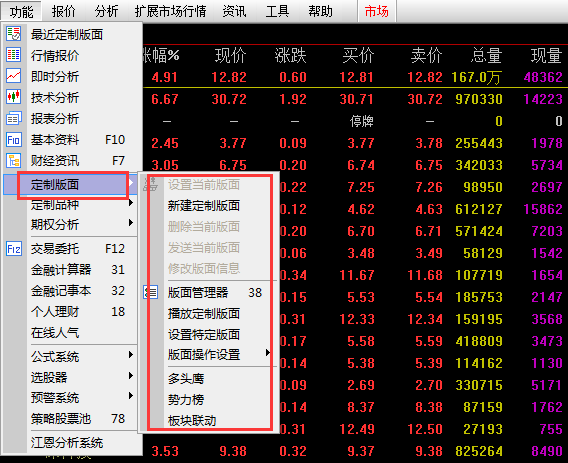Click the 财经资讯 icon
568x463 pixels.
[13, 160]
